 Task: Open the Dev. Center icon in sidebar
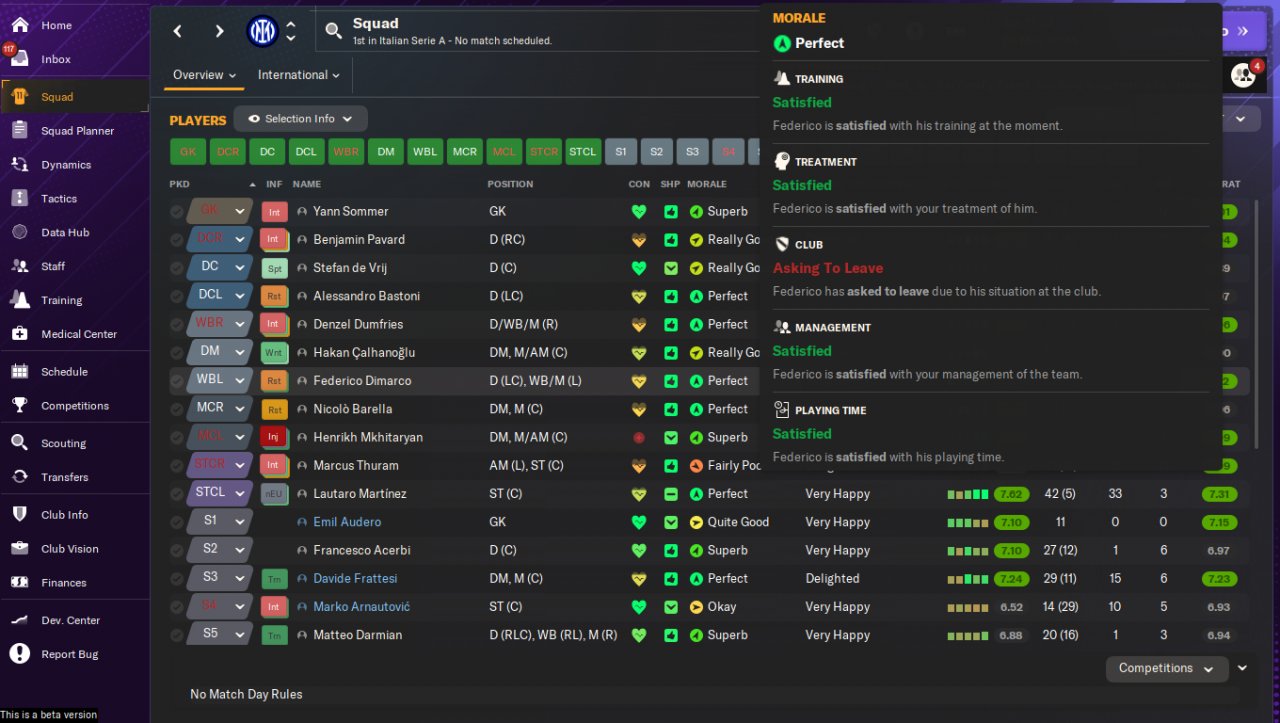pos(20,620)
